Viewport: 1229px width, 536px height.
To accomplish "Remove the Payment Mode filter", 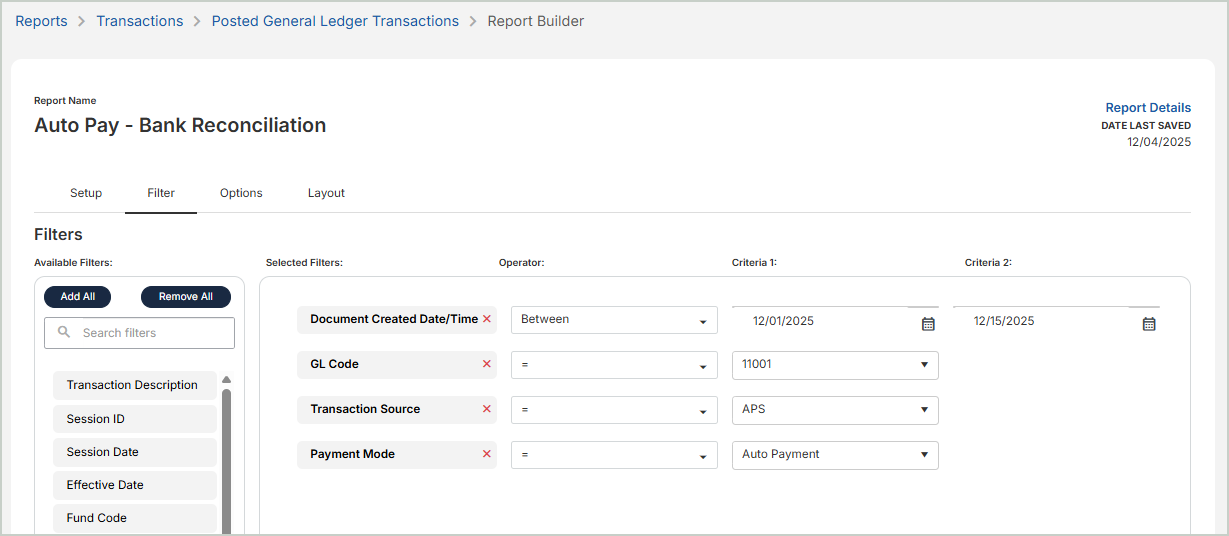I will (x=487, y=454).
